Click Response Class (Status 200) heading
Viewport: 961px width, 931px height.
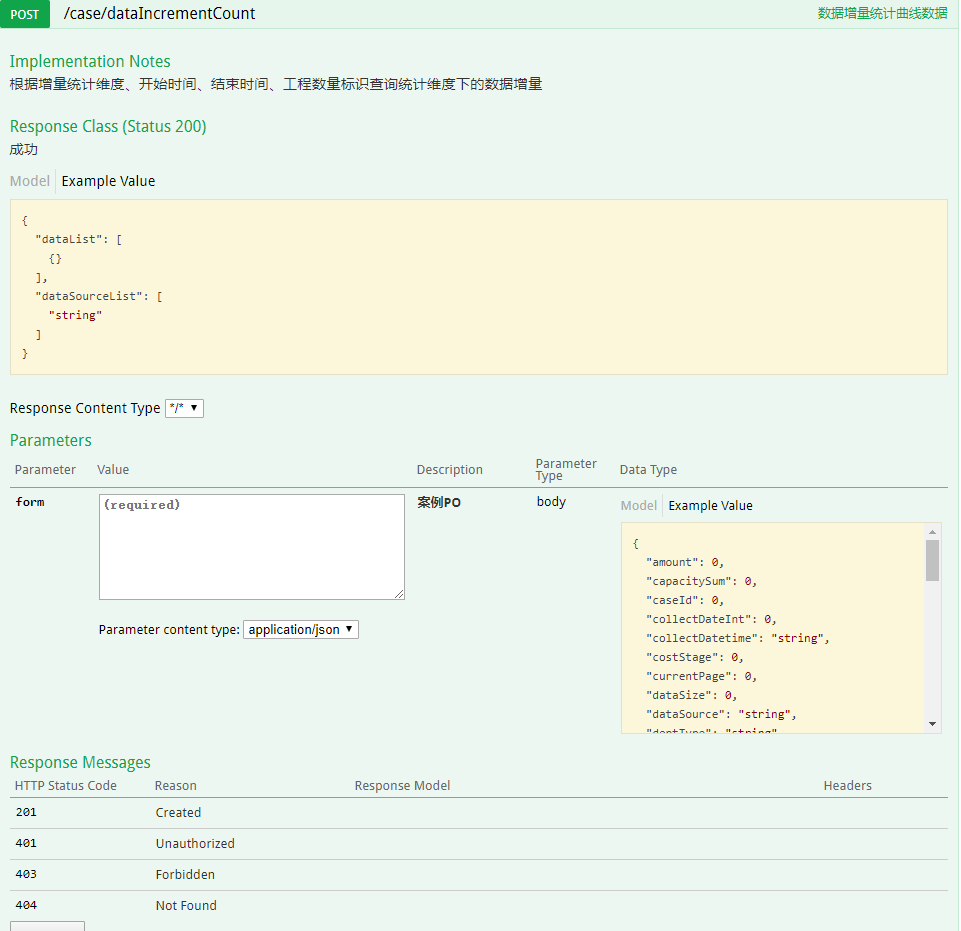click(x=108, y=126)
